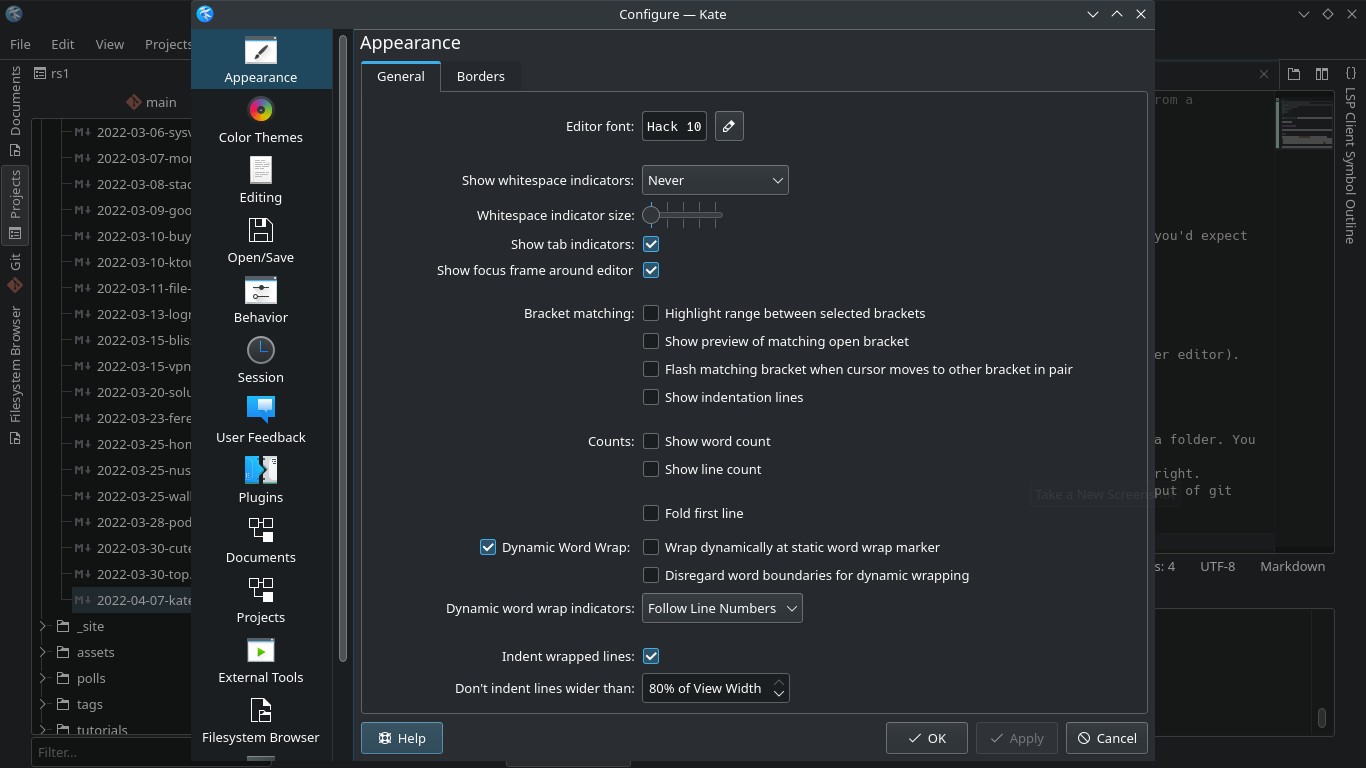Click the Markdown mode in the status bar
The width and height of the screenshot is (1366, 768).
coord(1292,566)
